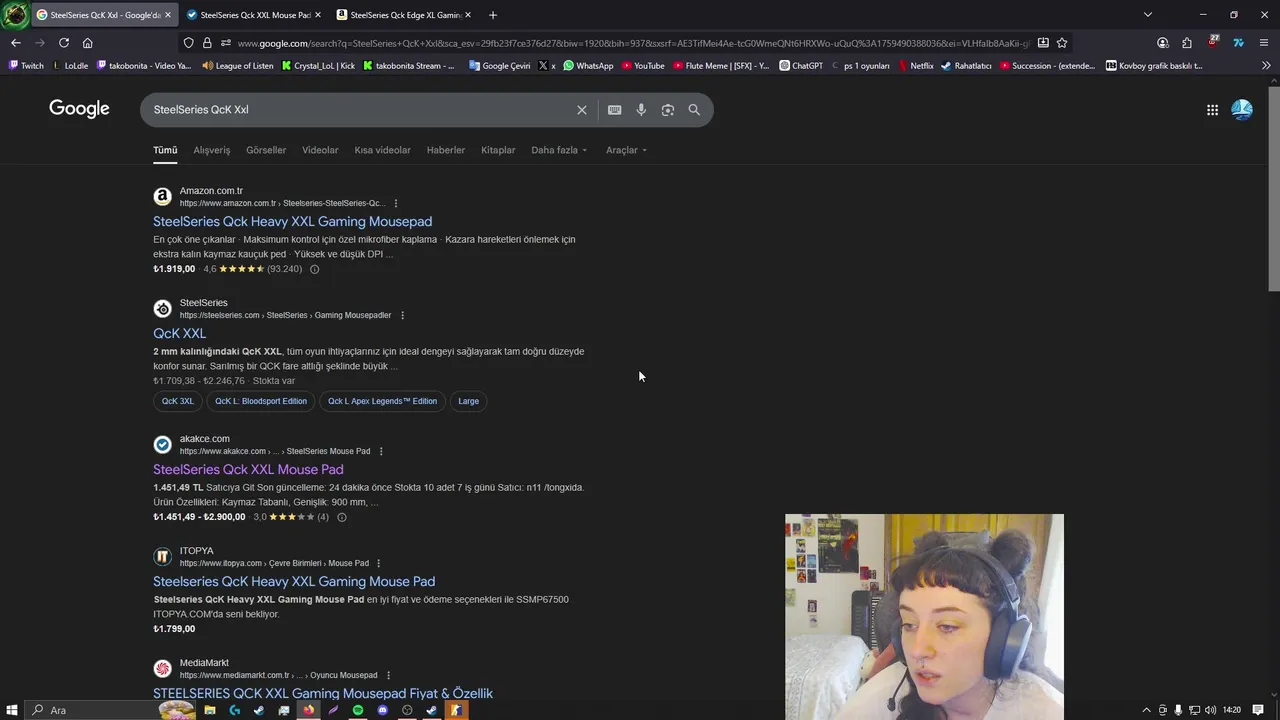Close the SteelSeries QcK Edge XL tab
This screenshot has width=1280, height=720.
coord(468,15)
